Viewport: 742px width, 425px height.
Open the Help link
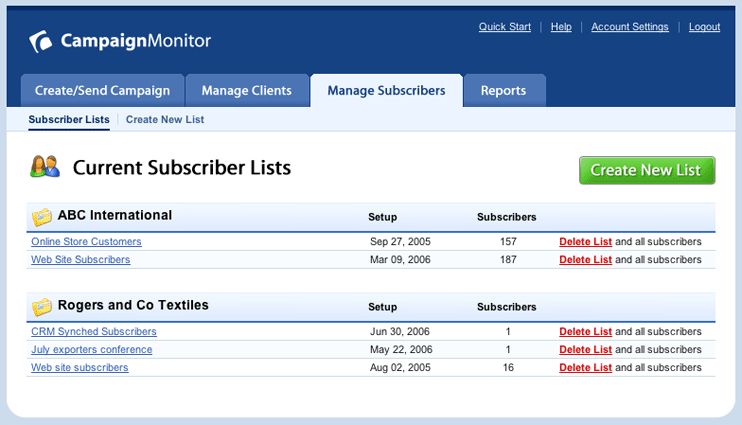[561, 27]
